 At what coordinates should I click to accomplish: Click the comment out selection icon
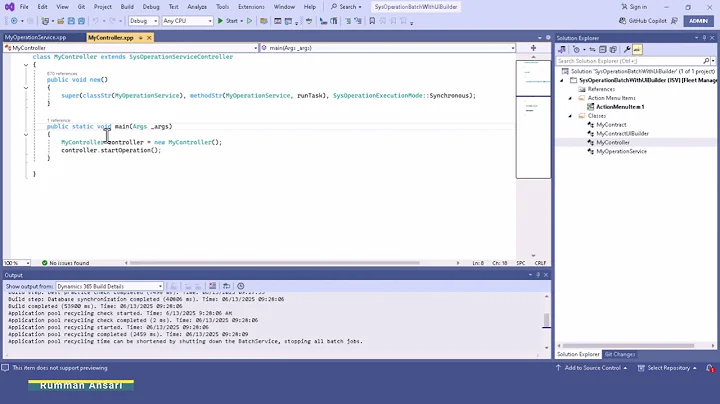pyautogui.click(x=348, y=21)
